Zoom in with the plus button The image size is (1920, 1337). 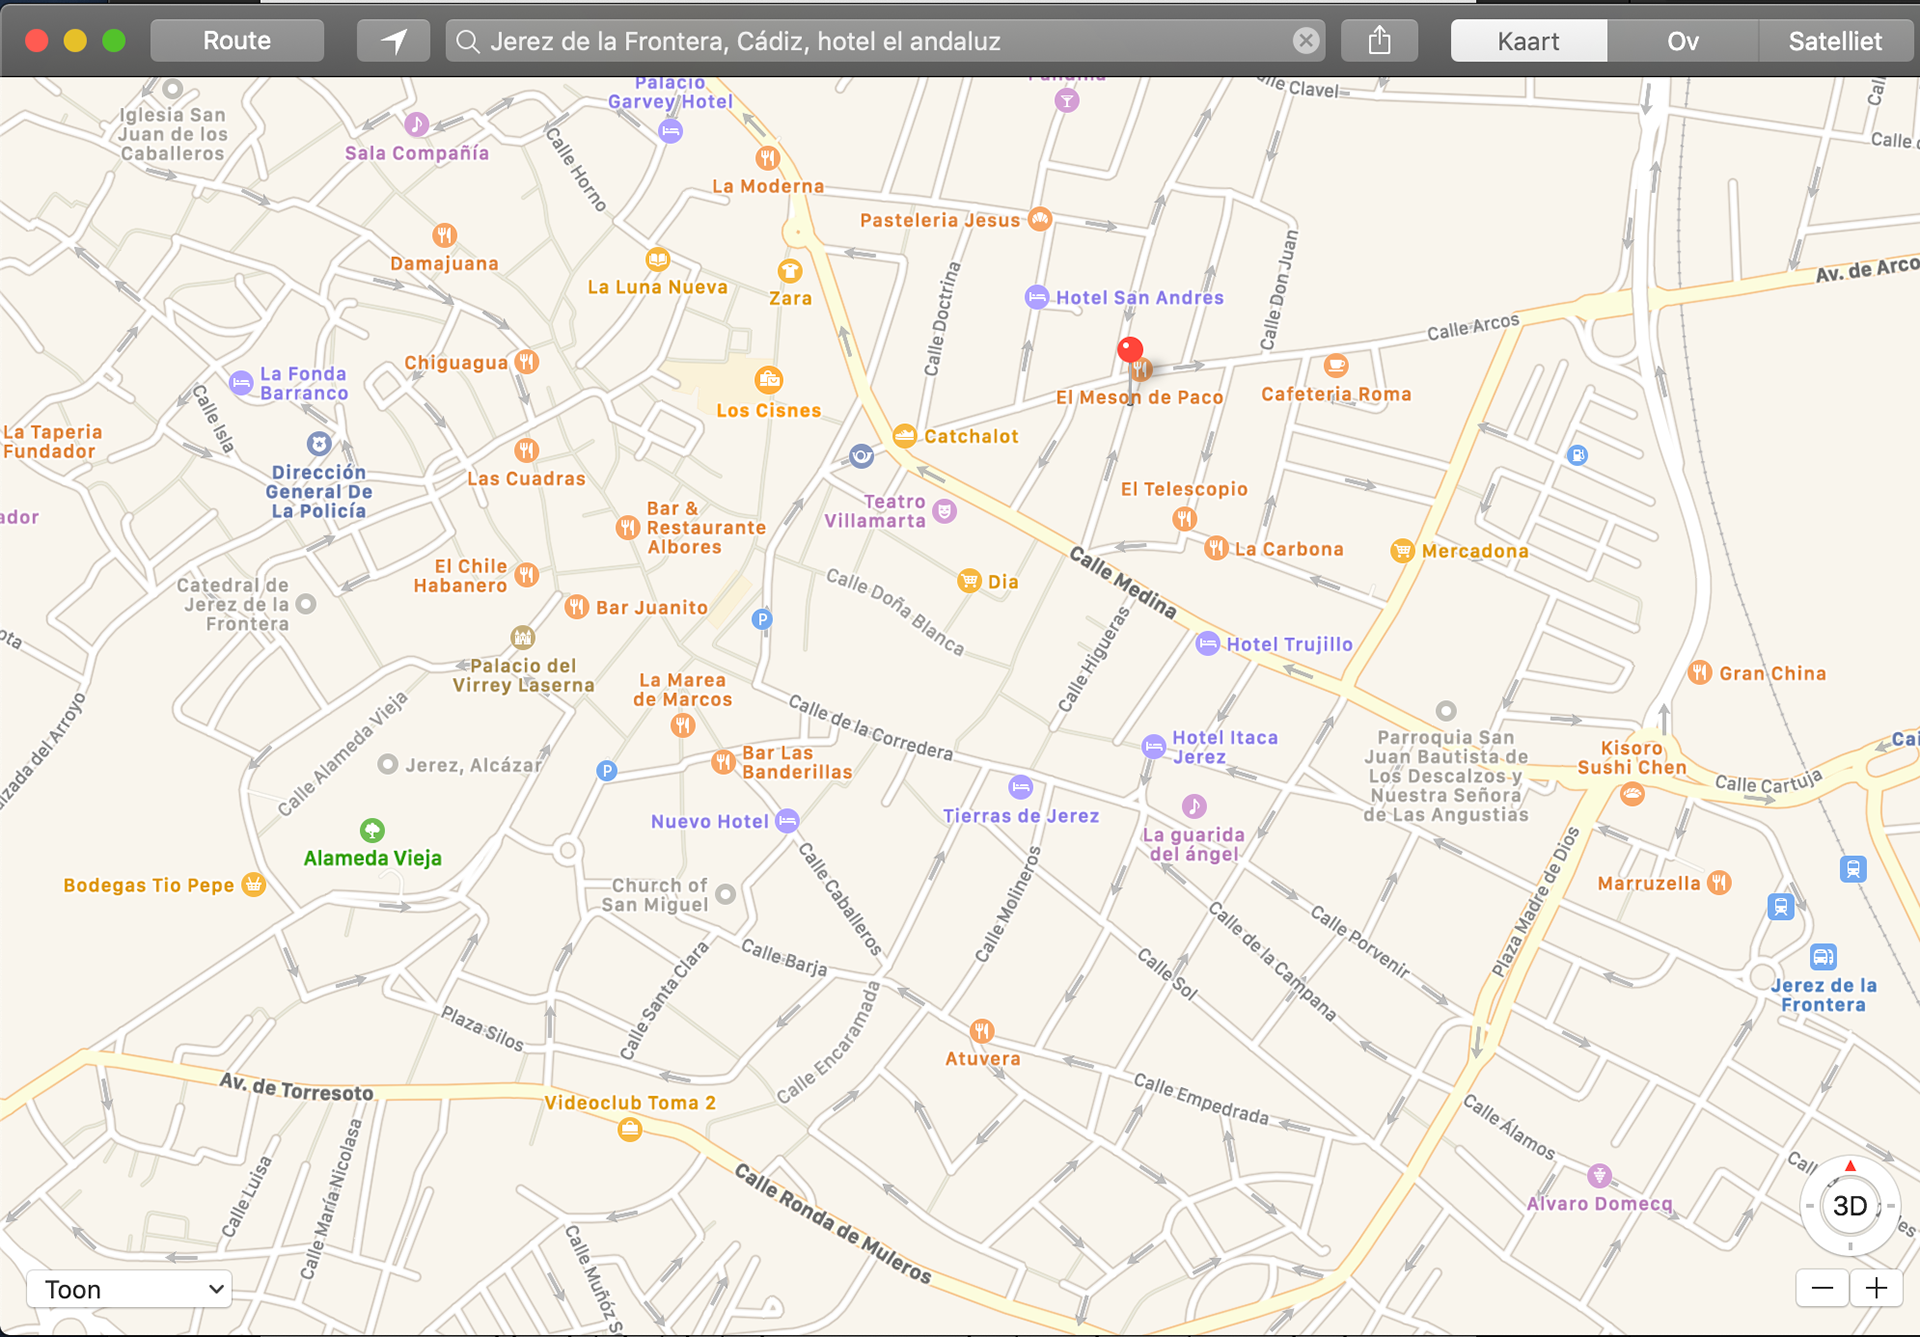click(x=1876, y=1288)
